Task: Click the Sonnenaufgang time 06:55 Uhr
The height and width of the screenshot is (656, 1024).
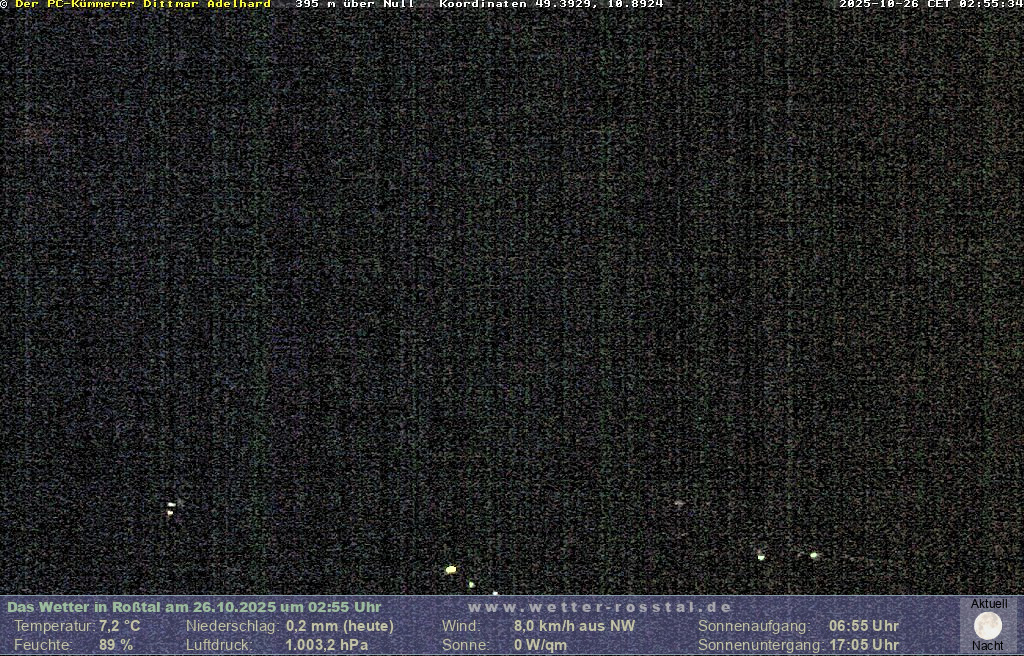Action: tap(864, 626)
